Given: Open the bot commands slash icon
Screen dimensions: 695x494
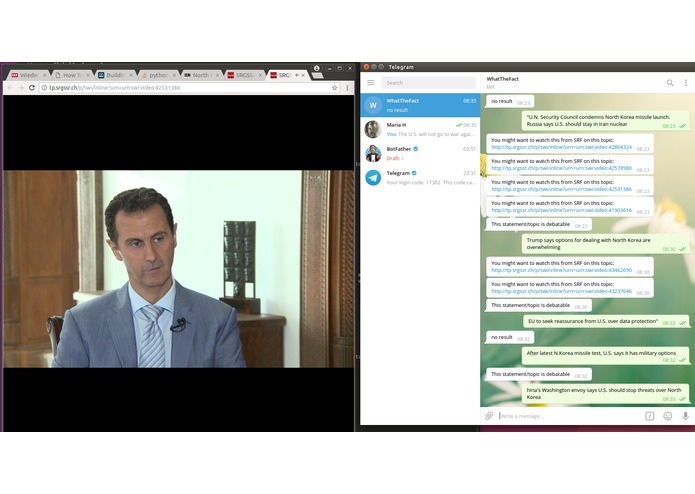Looking at the screenshot, I should [x=649, y=416].
